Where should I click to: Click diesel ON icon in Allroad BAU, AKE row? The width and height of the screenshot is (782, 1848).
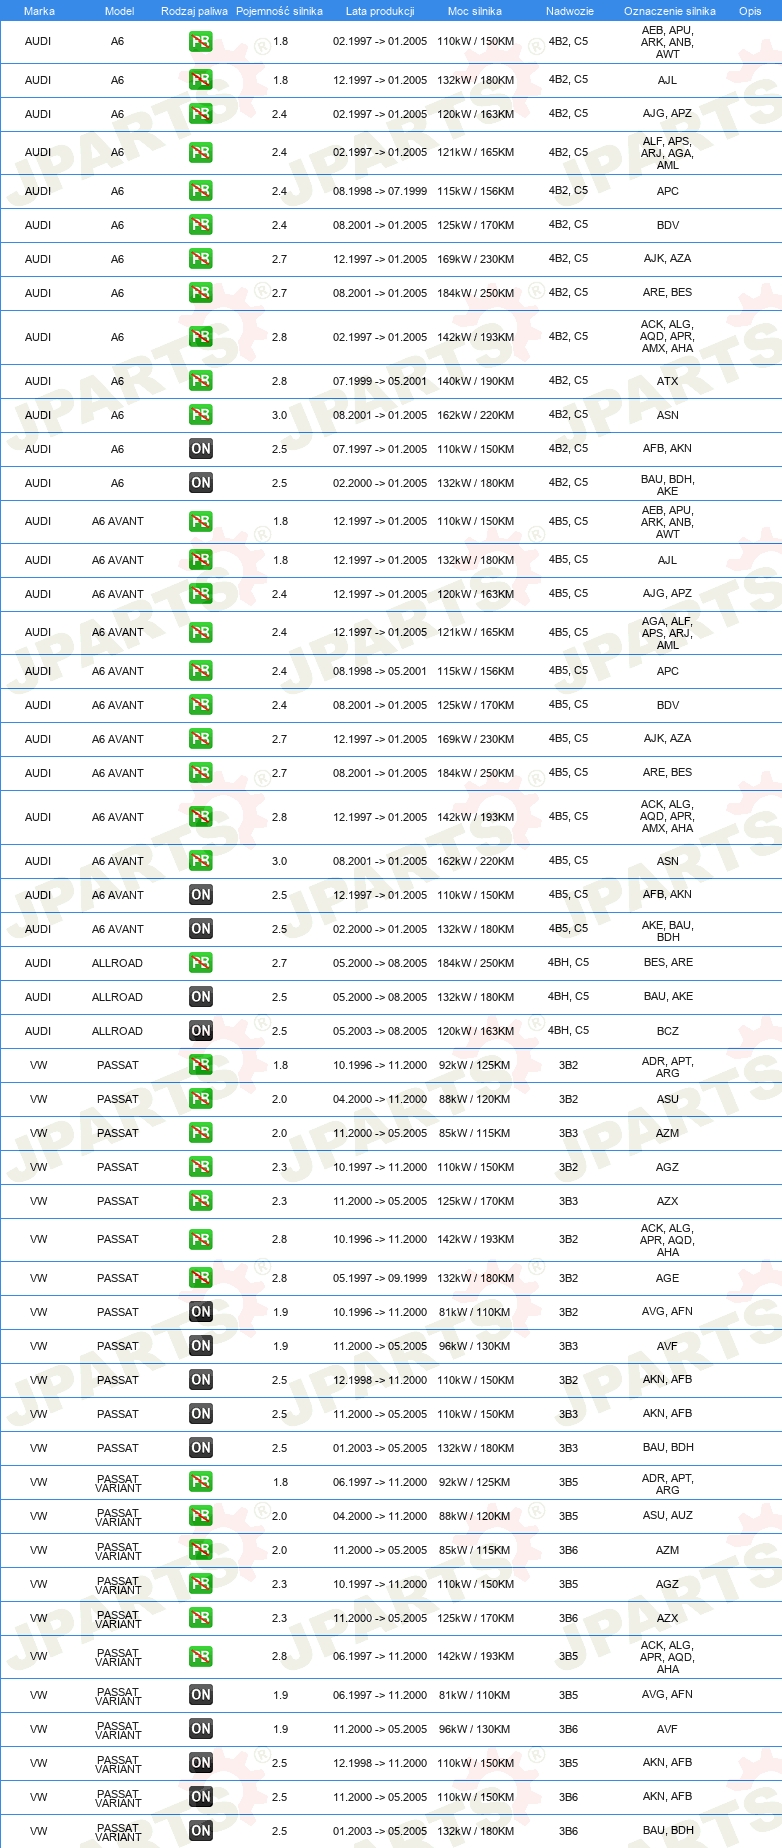(x=201, y=997)
